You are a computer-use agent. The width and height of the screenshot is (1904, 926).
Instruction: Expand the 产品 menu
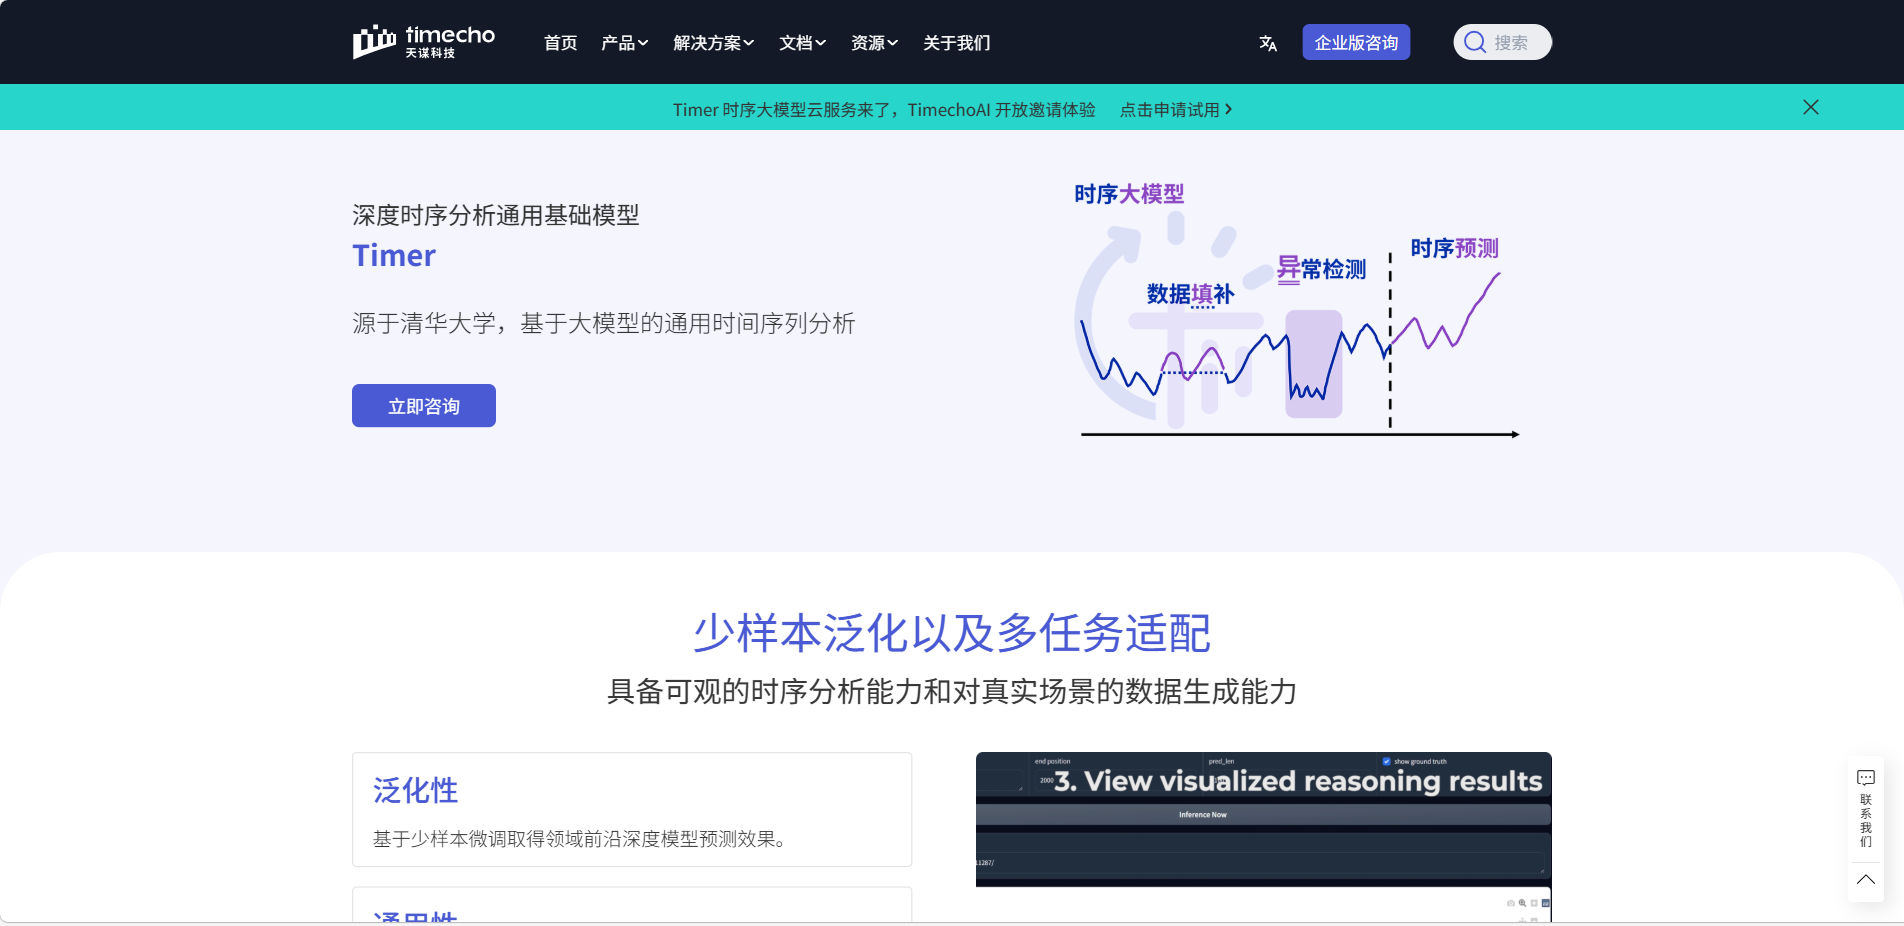coord(625,43)
